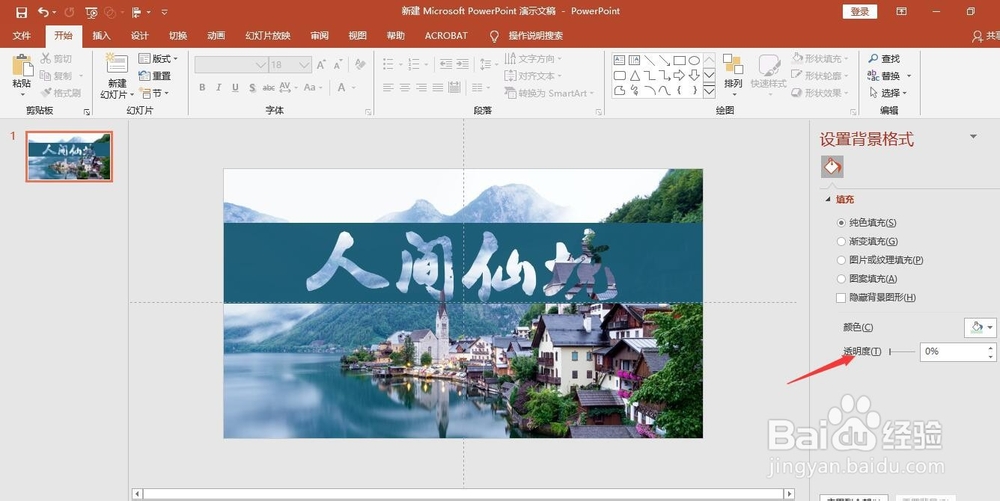Open 排列 arrange dropdown
The width and height of the screenshot is (1000, 501).
coord(733,75)
